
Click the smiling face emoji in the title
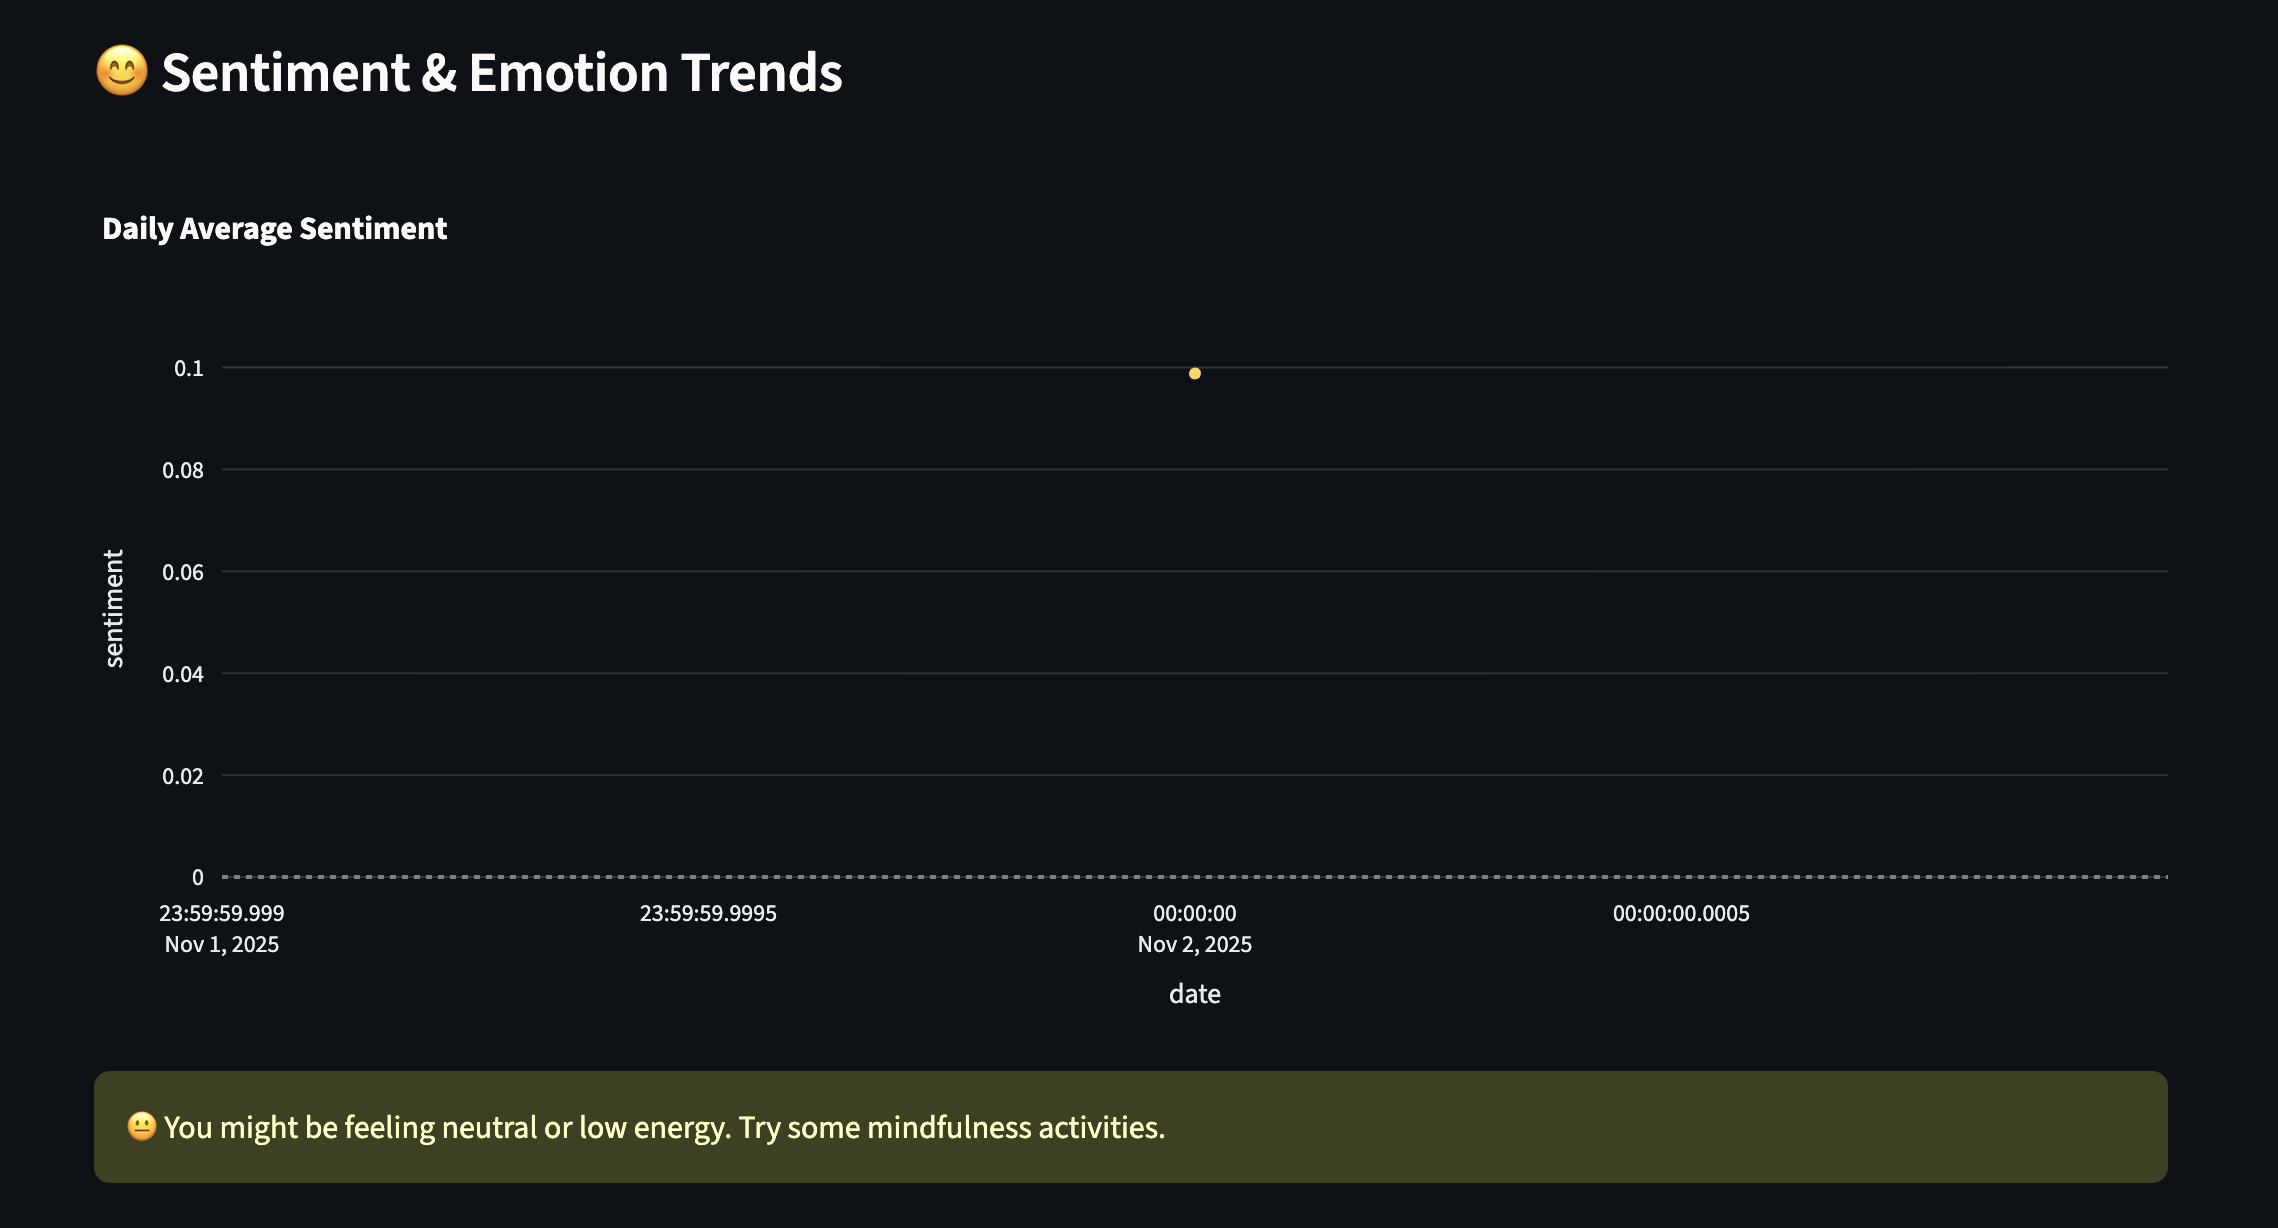pyautogui.click(x=122, y=72)
